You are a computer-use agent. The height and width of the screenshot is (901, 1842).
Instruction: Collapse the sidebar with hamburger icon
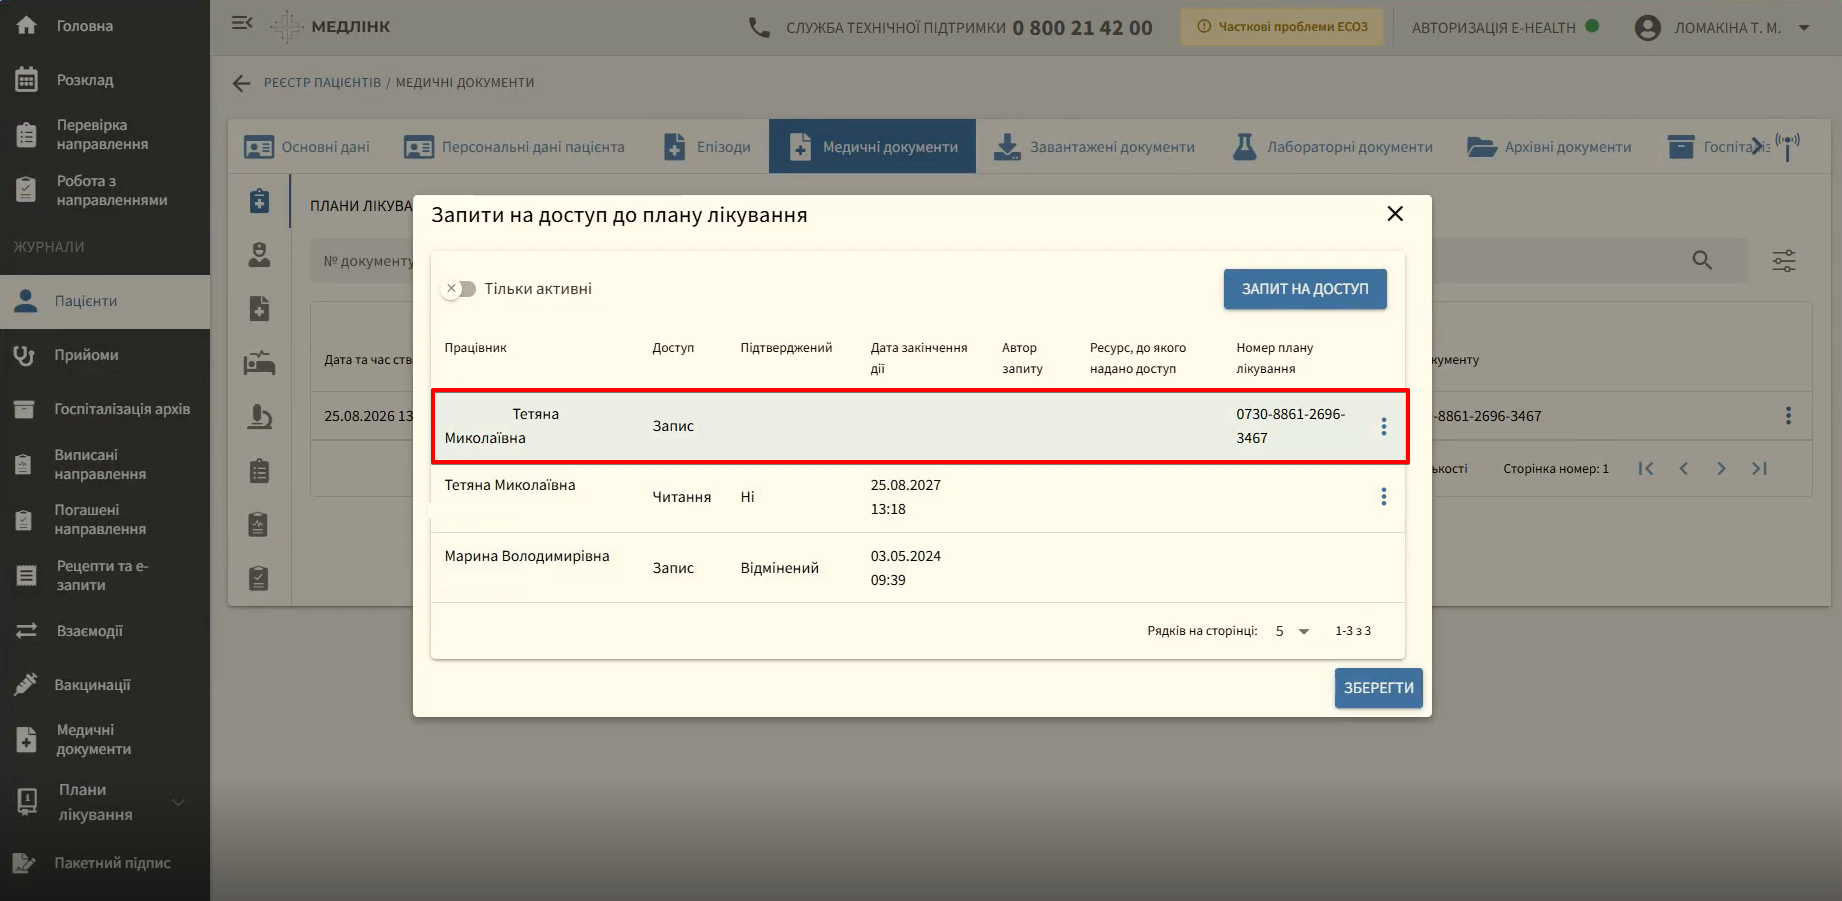pyautogui.click(x=242, y=23)
